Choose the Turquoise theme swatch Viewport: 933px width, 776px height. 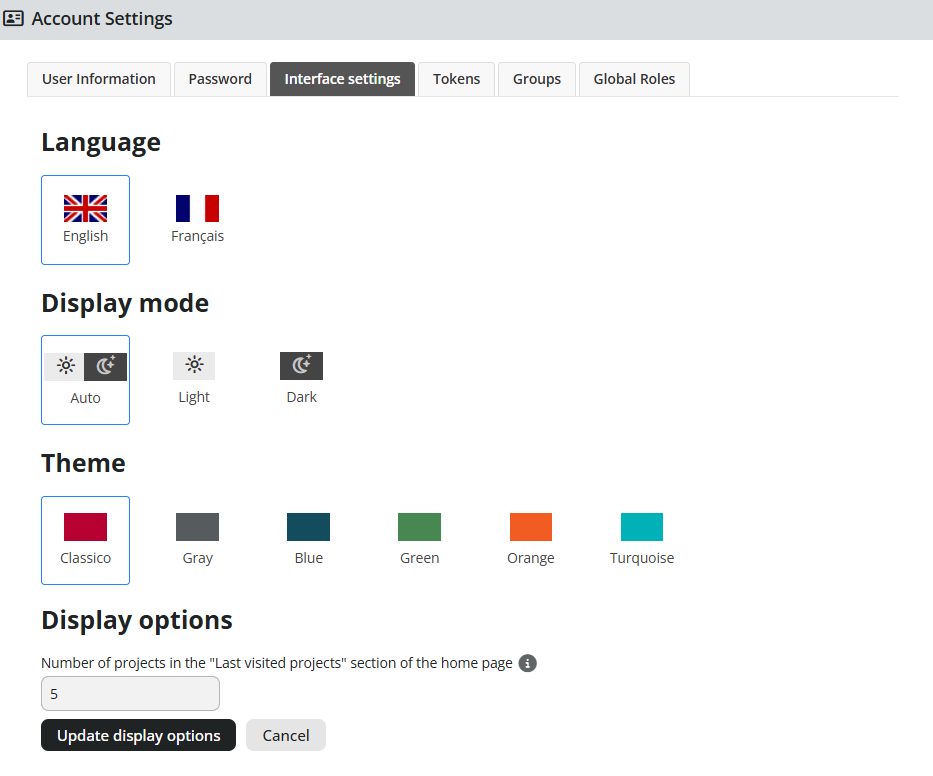coord(642,526)
